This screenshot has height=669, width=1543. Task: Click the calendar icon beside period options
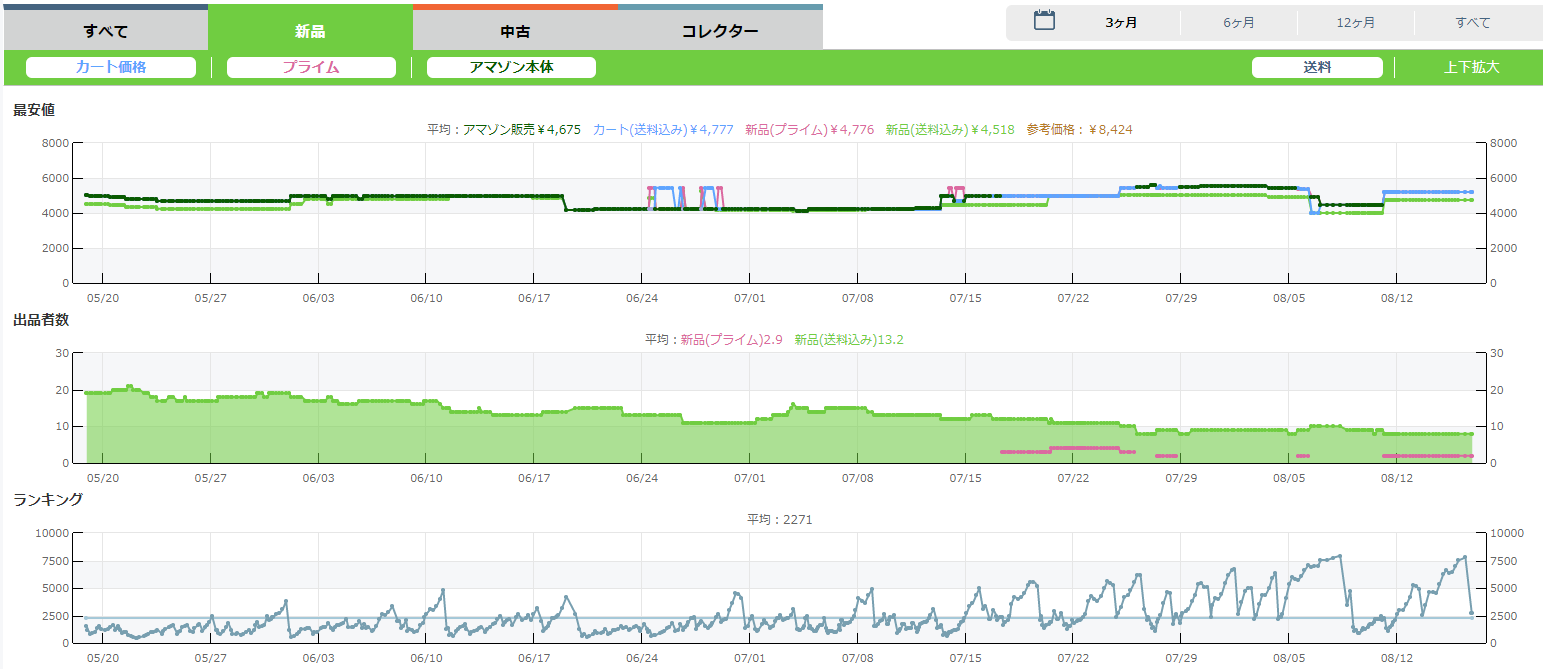[x=1044, y=21]
